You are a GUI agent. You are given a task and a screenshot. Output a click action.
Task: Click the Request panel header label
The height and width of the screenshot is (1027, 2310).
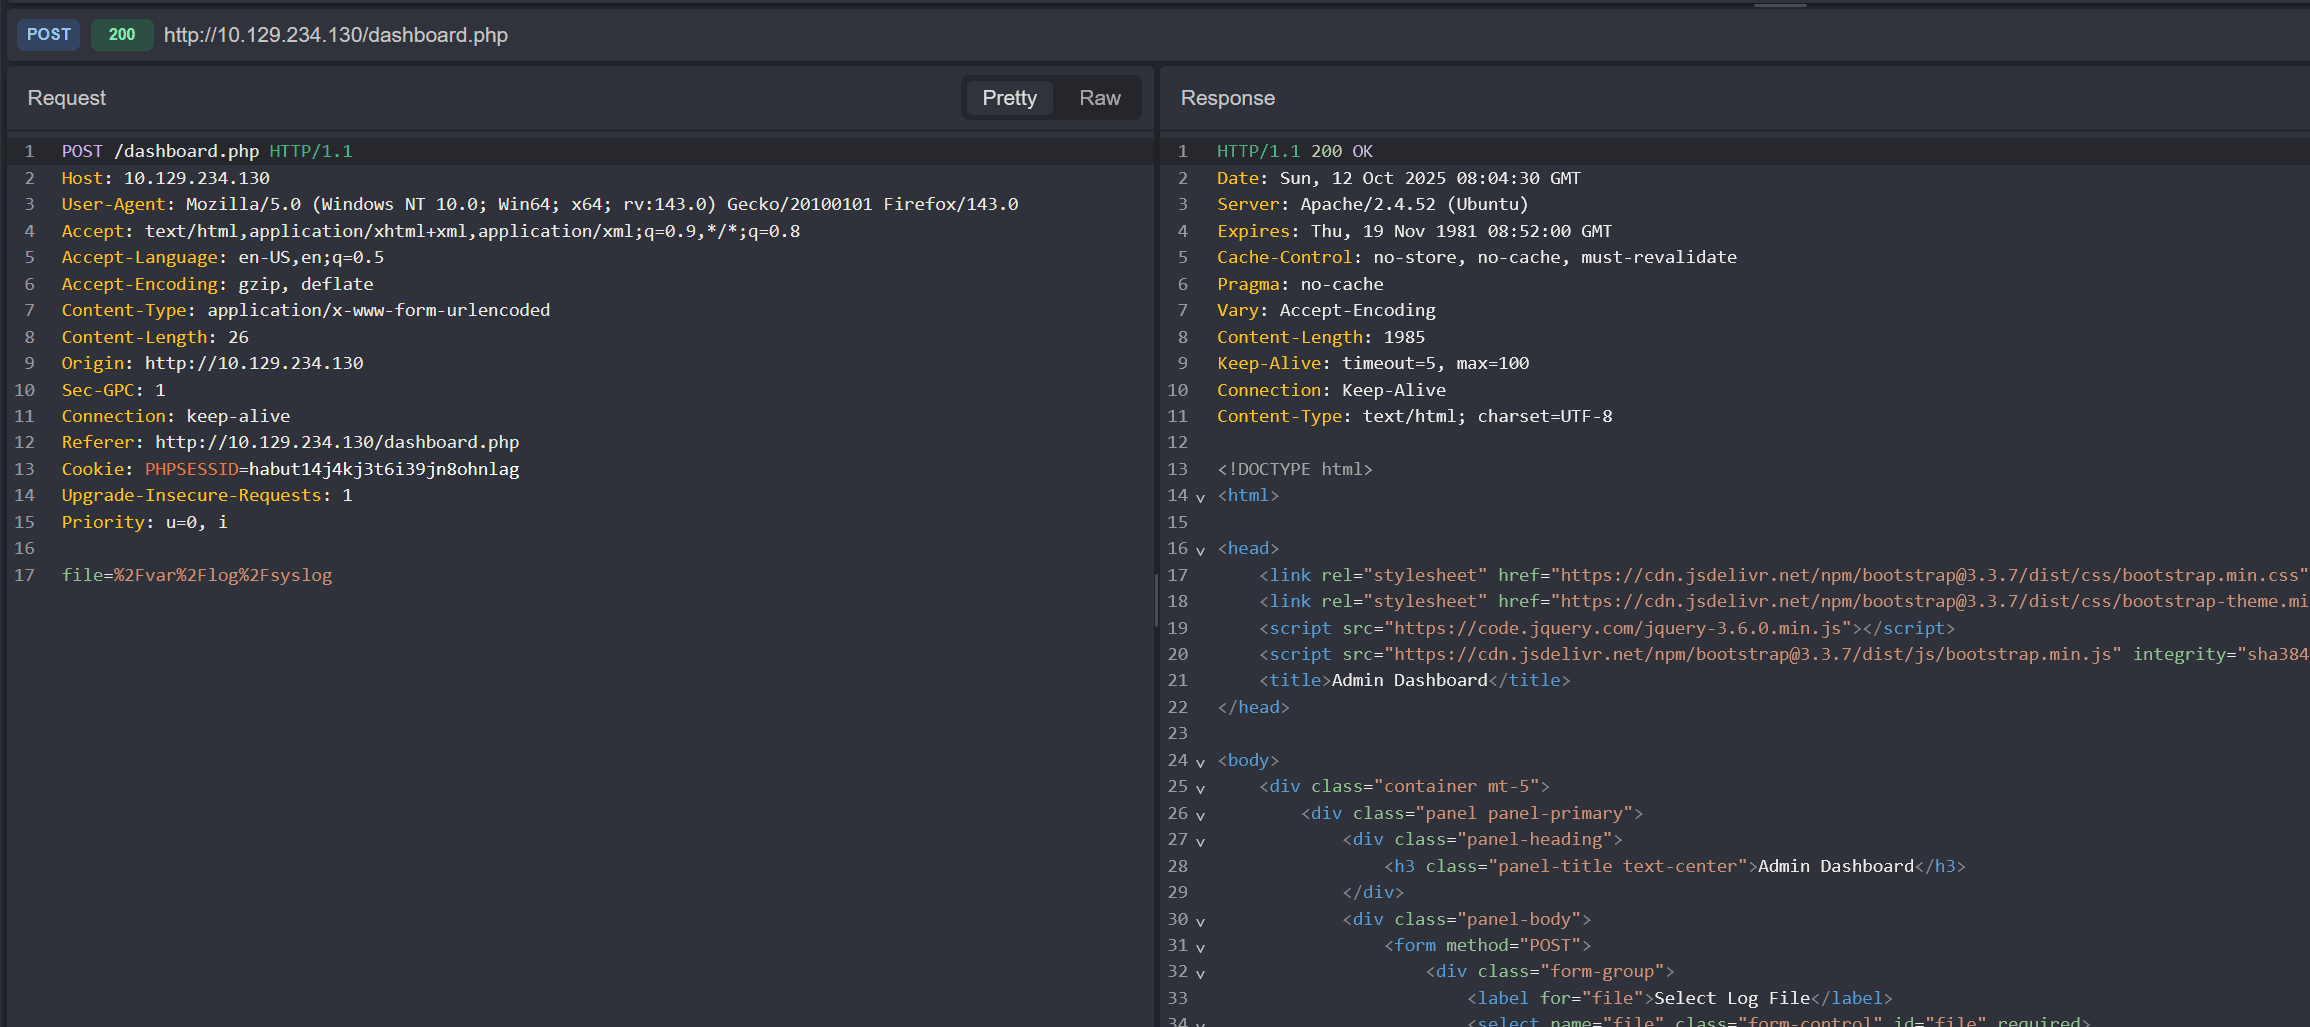[66, 98]
